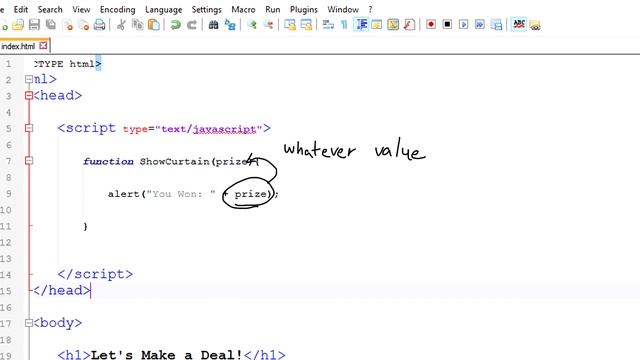Open Find with the binoculars icon
Viewport: 640px width, 360px height.
point(213,25)
